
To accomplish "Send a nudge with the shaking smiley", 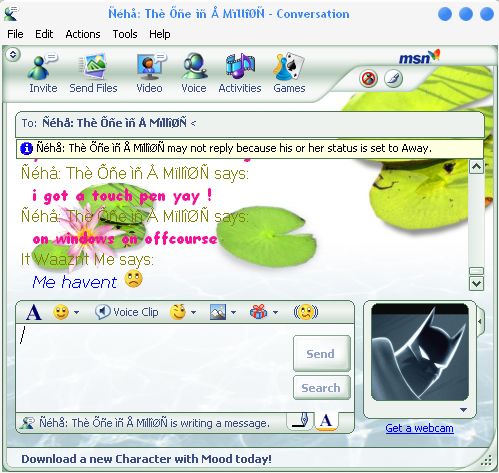I will [306, 312].
